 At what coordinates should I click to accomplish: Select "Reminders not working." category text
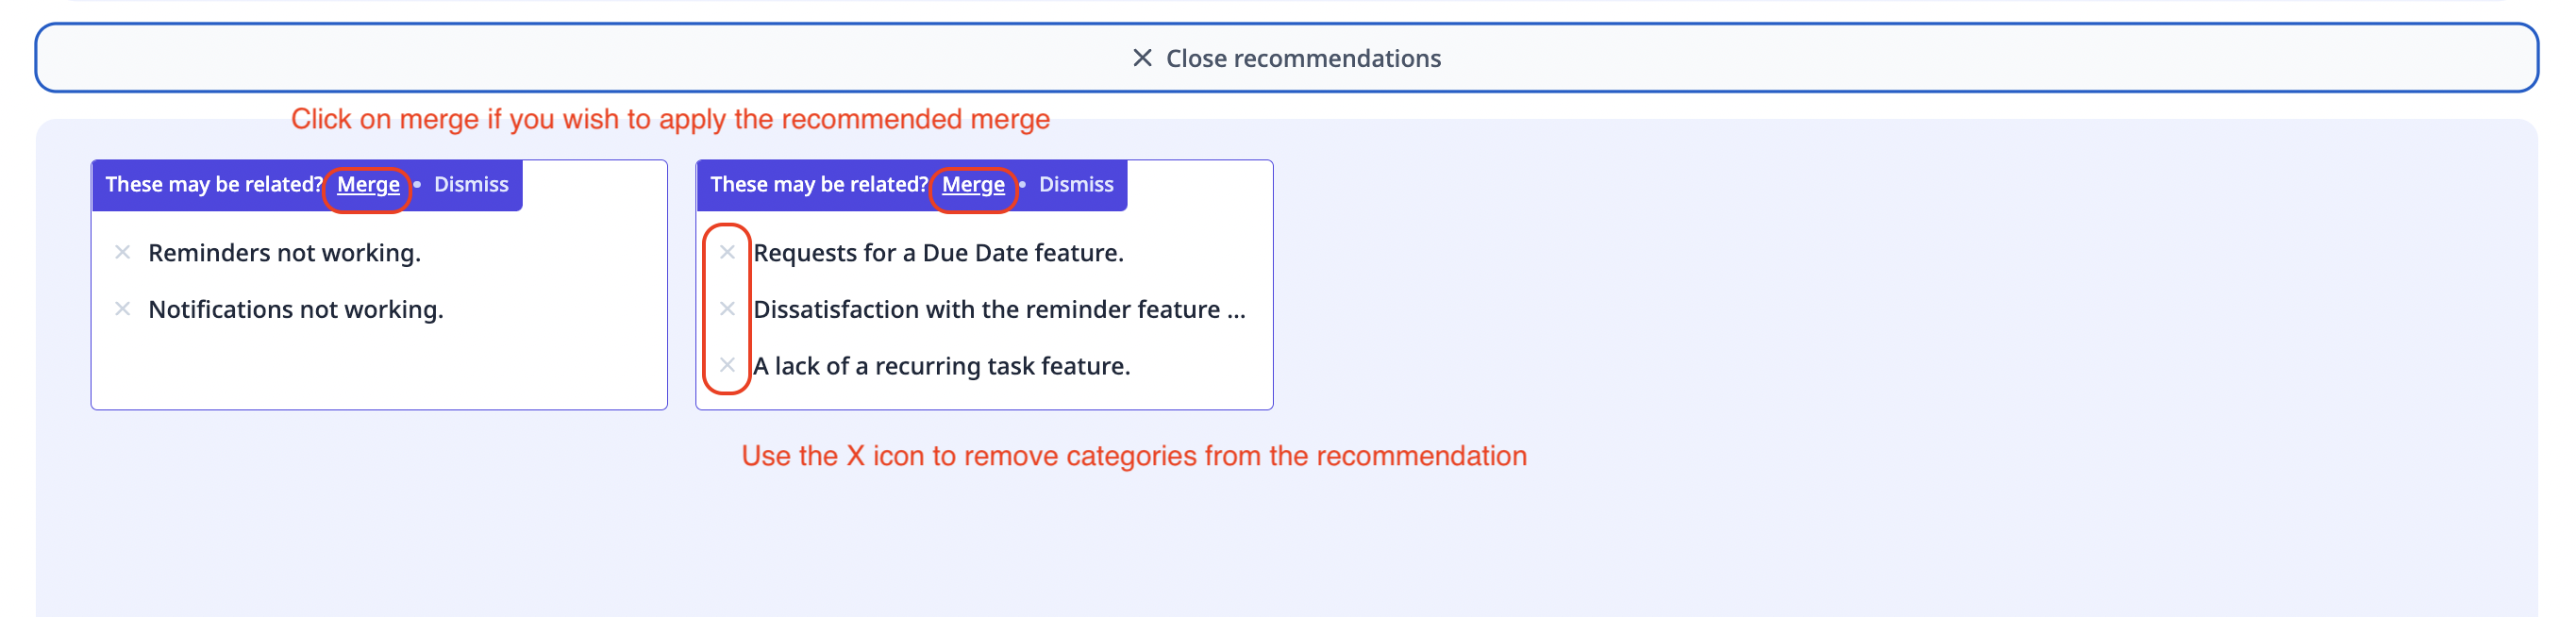coord(284,253)
